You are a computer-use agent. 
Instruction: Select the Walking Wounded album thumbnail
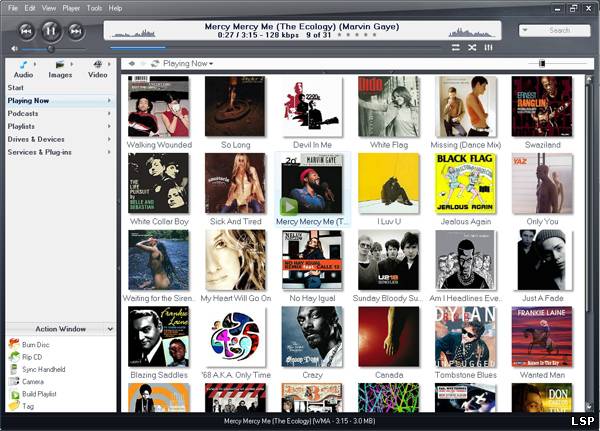coord(158,106)
